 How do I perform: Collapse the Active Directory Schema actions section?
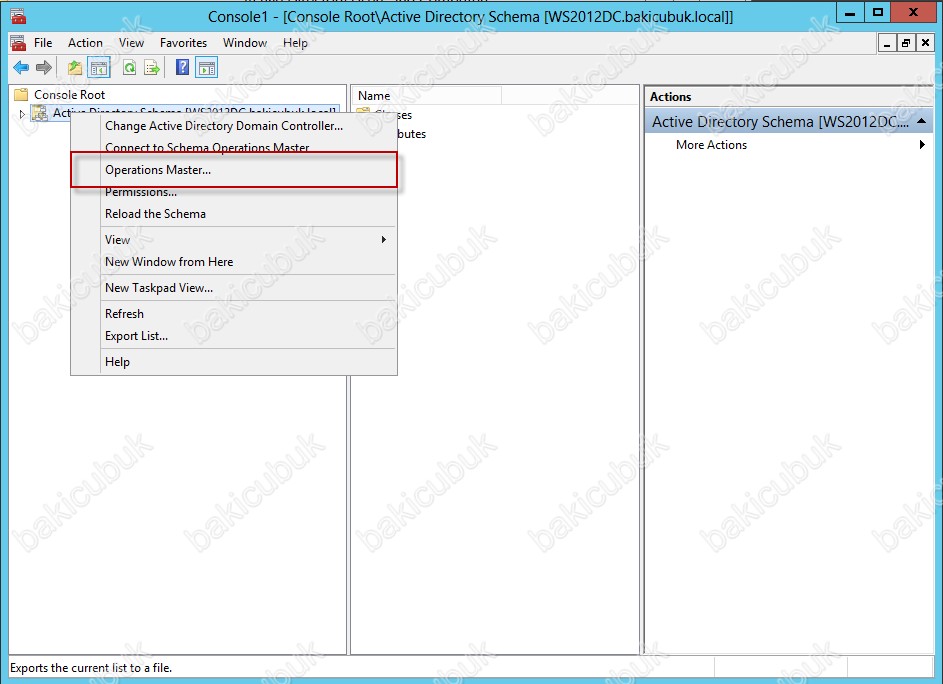[921, 122]
